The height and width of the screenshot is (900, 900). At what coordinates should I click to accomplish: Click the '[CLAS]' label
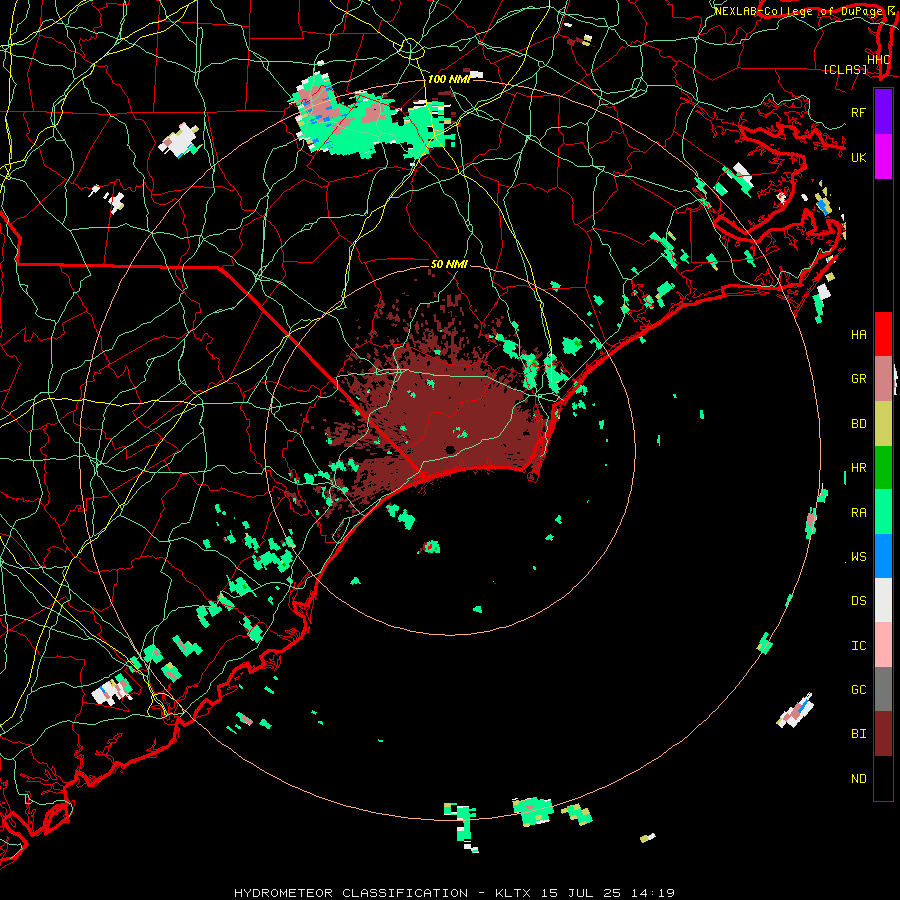(x=845, y=69)
